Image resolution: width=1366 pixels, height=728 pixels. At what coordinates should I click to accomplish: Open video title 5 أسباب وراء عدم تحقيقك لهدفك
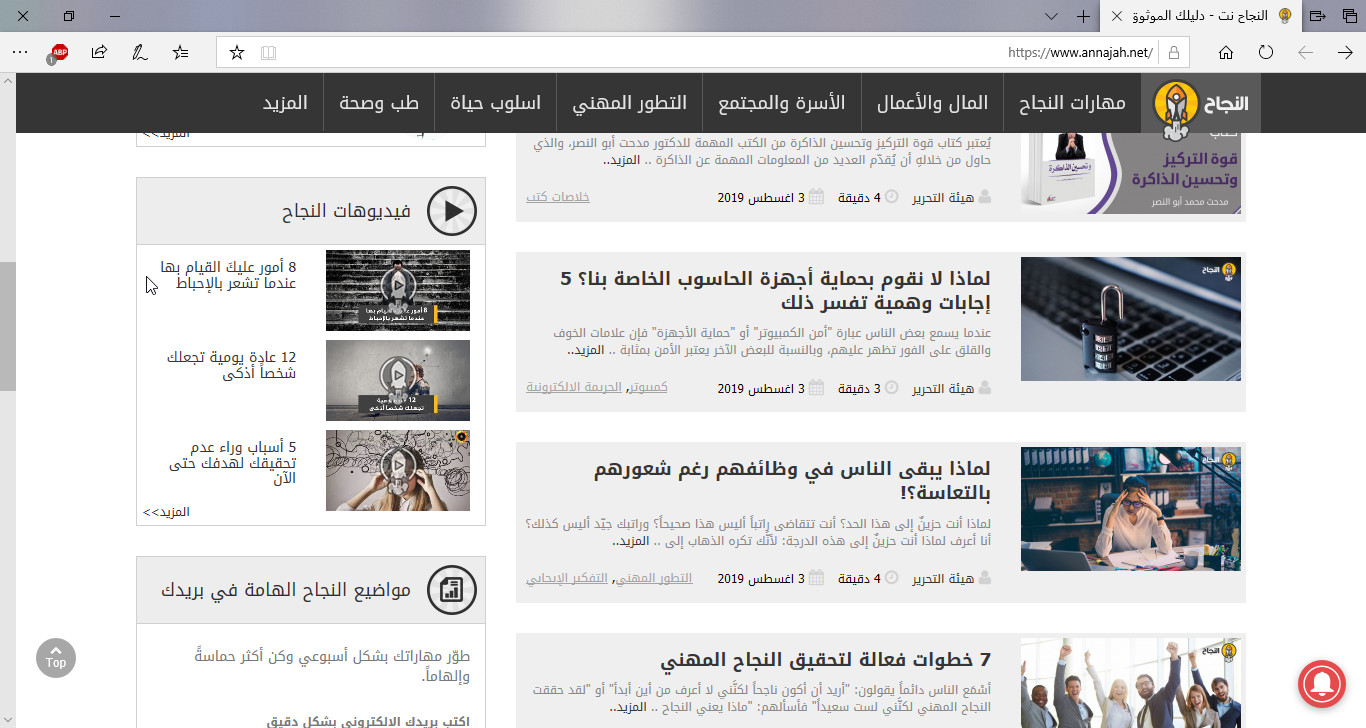coord(233,462)
